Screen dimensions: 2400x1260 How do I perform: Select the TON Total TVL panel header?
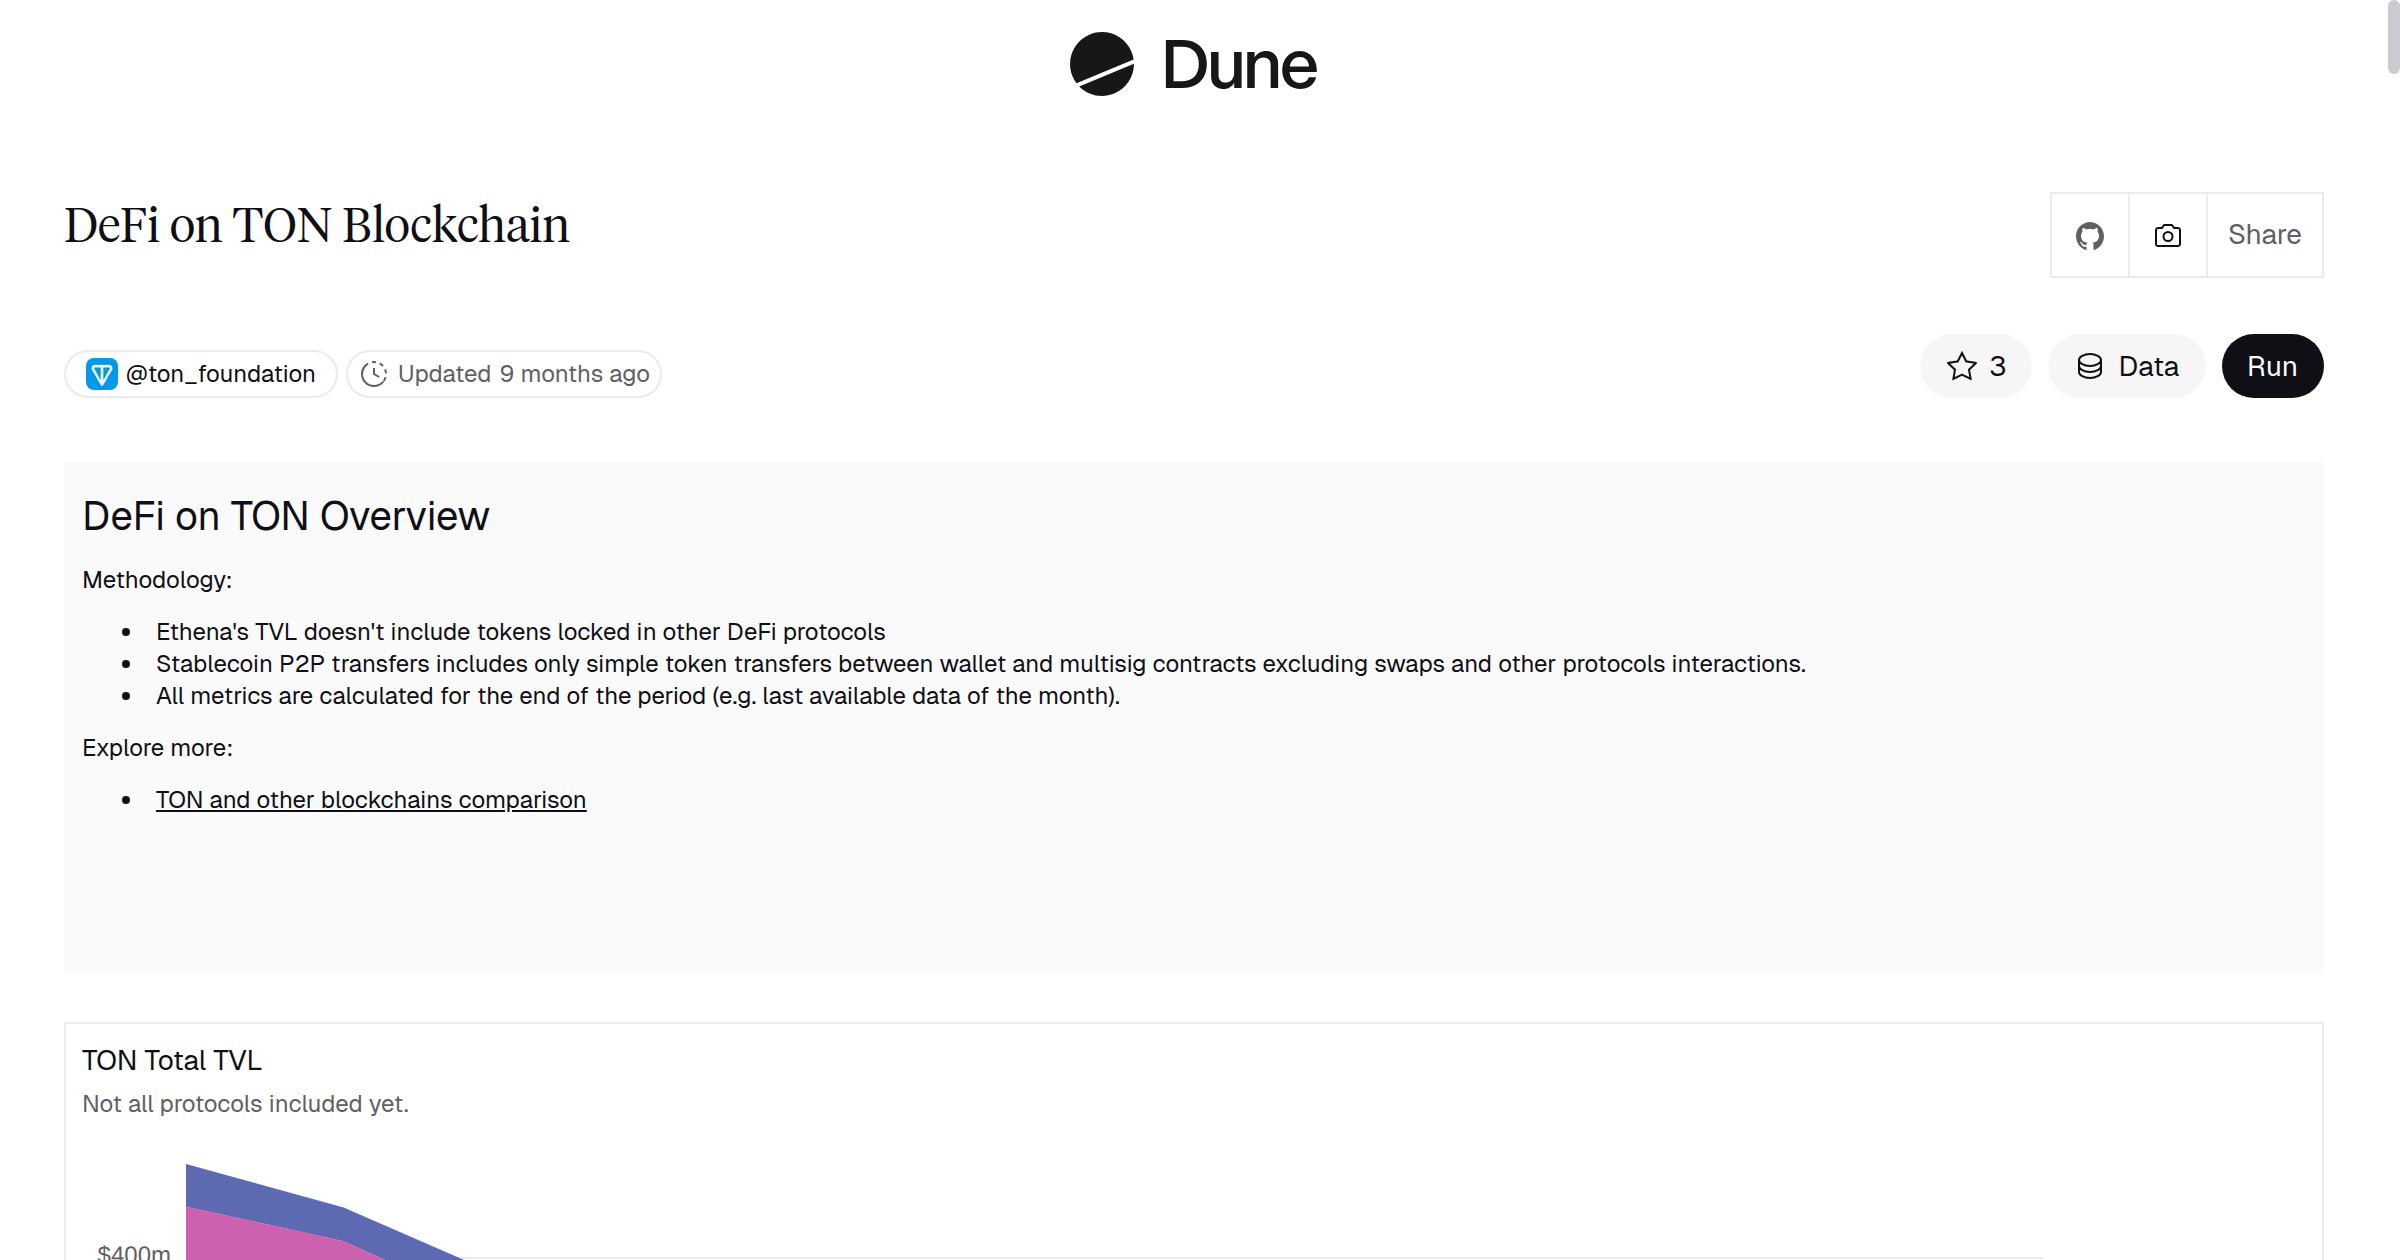pyautogui.click(x=171, y=1060)
